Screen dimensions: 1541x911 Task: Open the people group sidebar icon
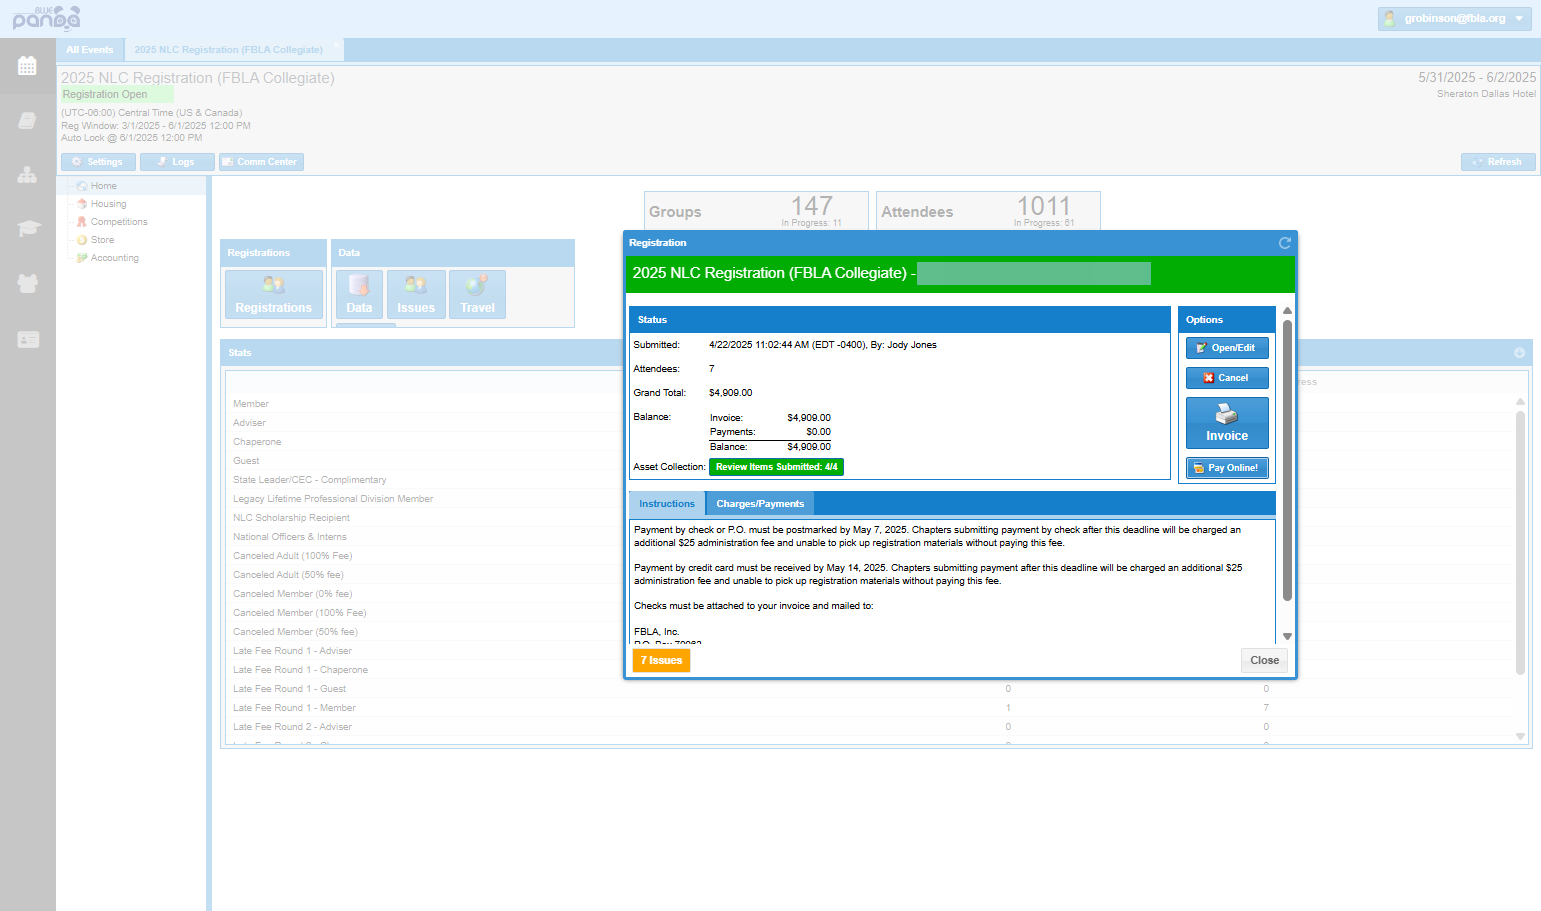27,283
